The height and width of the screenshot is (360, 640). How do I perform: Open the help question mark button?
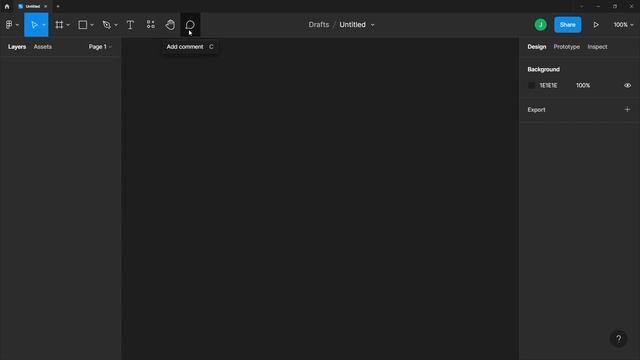click(618, 339)
